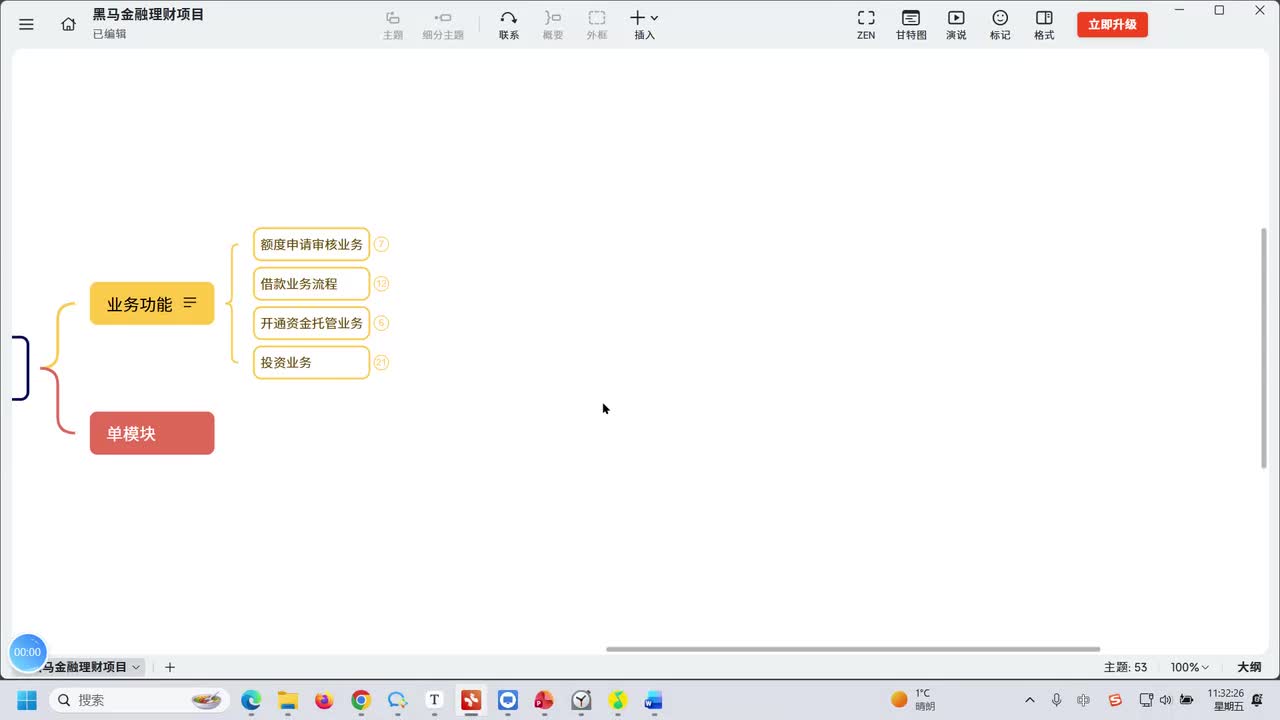Image resolution: width=1280 pixels, height=720 pixels.
Task: Open the Insert (插入) dropdown
Action: click(x=644, y=25)
